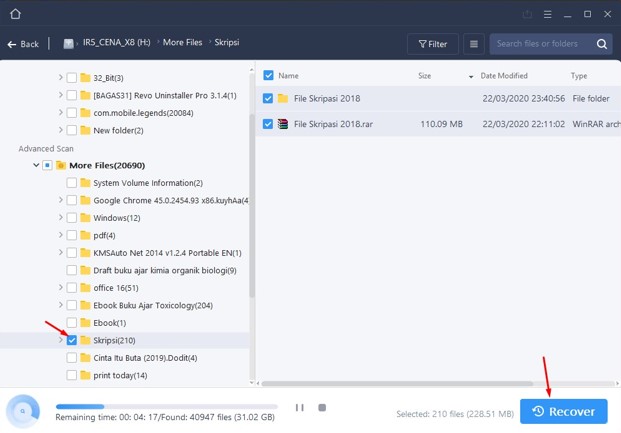This screenshot has height=433, width=621.
Task: Click the search magnifier icon
Action: [602, 44]
